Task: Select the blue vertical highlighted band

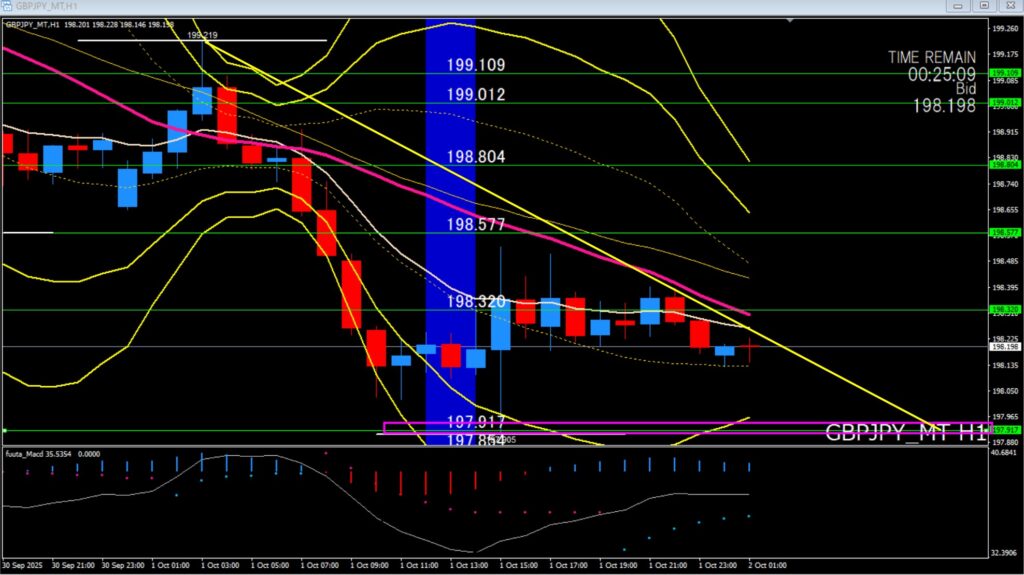Action: point(449,230)
